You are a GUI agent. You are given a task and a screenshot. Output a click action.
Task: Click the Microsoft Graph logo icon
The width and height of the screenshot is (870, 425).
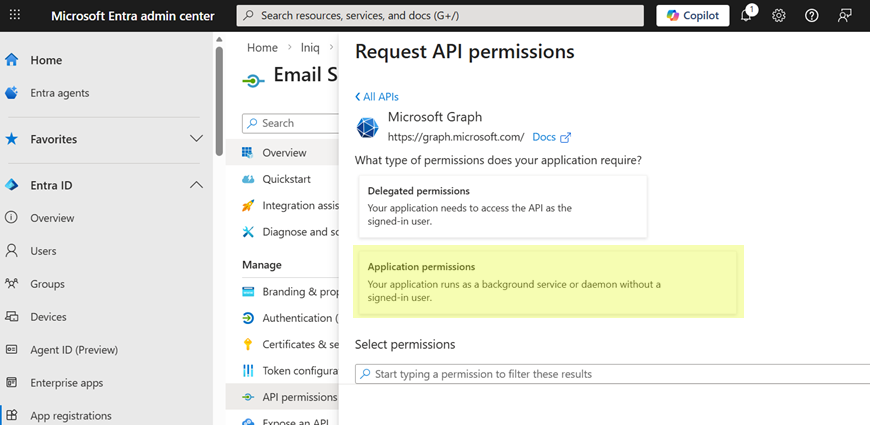[x=367, y=128]
